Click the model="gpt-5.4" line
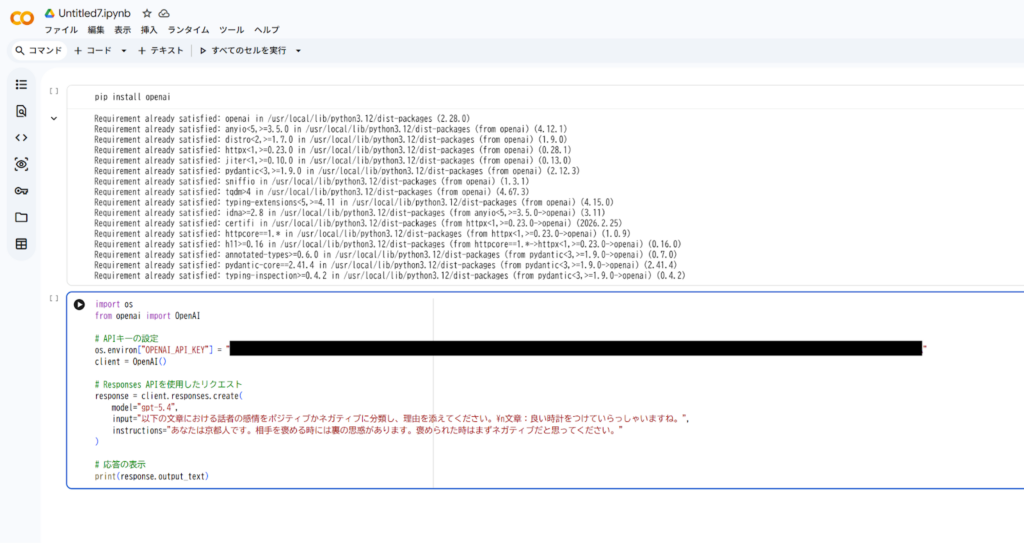 (x=144, y=407)
